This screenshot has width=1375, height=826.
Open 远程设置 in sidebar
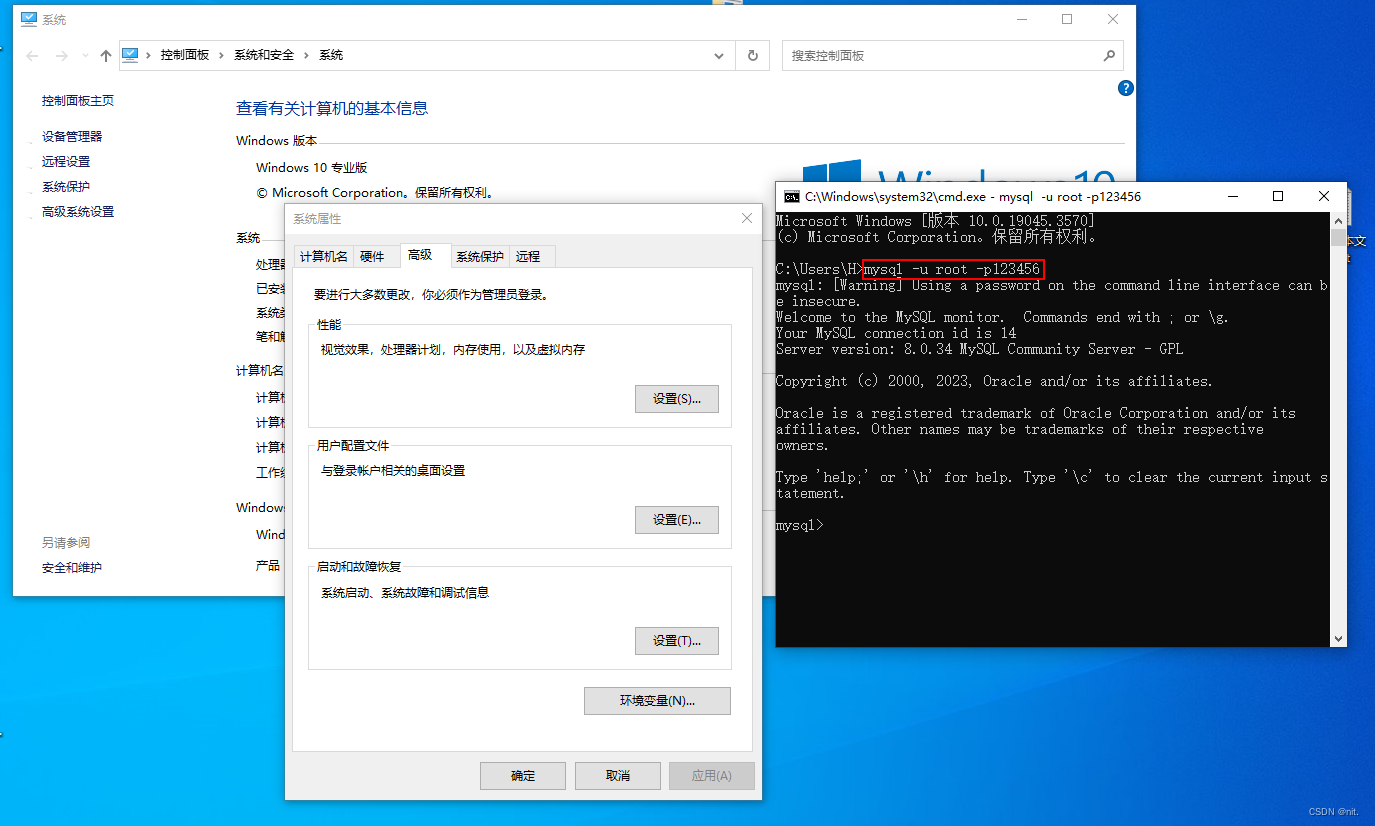(x=66, y=162)
